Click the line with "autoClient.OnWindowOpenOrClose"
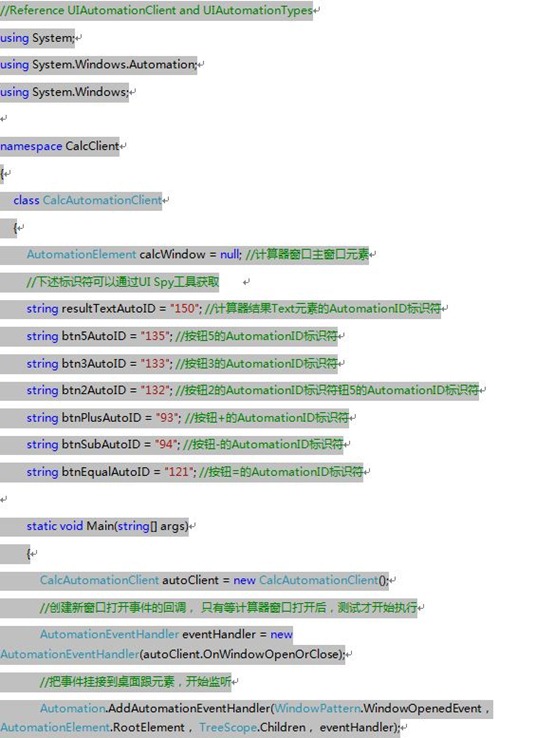 173,654
